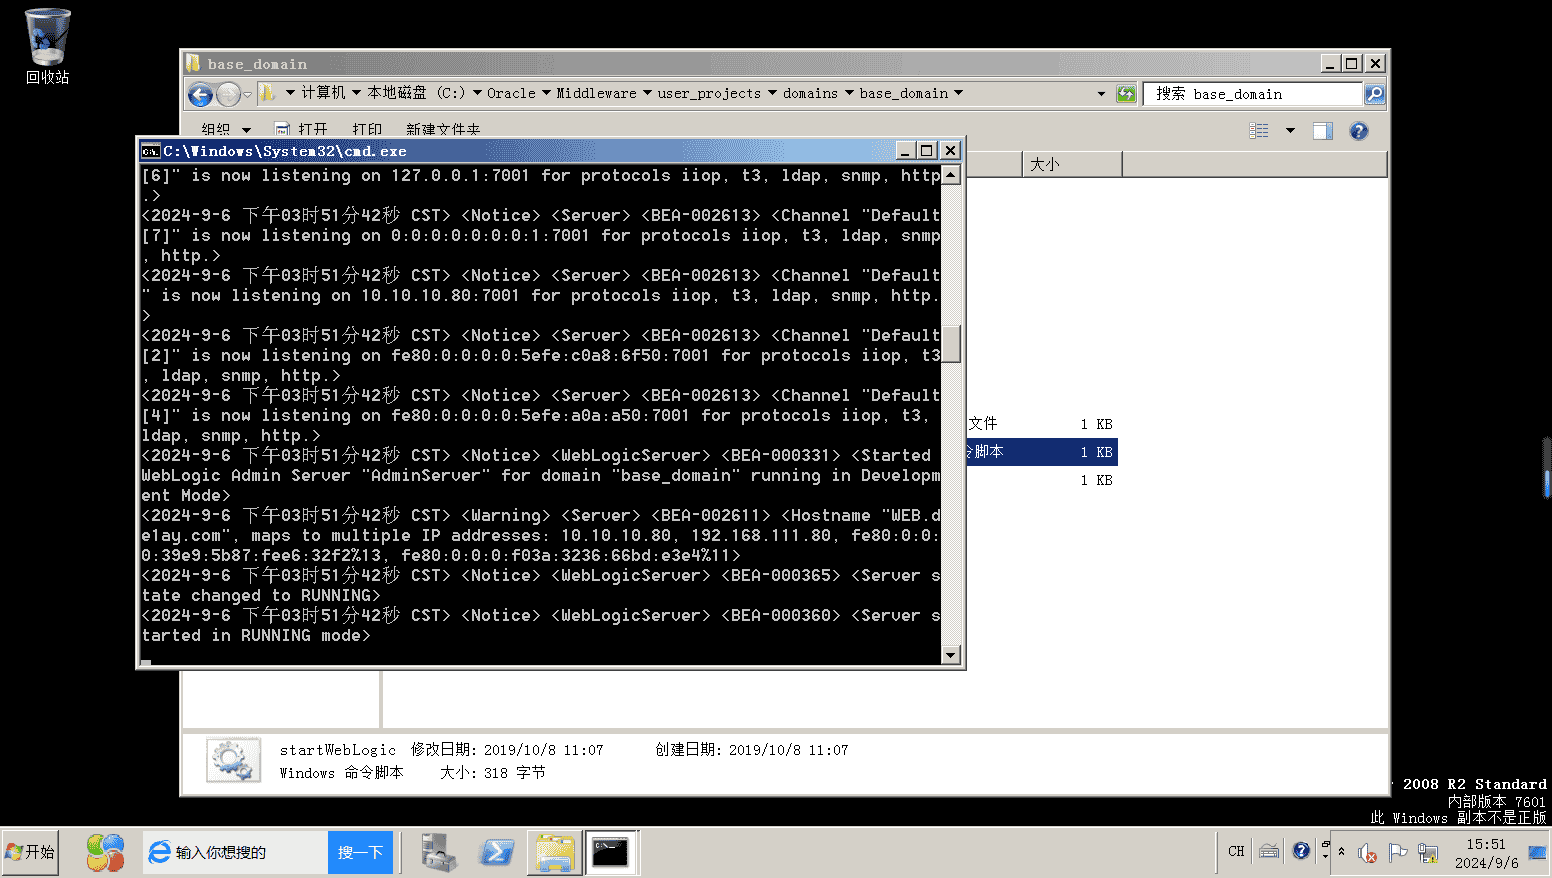Open the 开始 Start button
Image resolution: width=1552 pixels, height=878 pixels.
click(31, 852)
